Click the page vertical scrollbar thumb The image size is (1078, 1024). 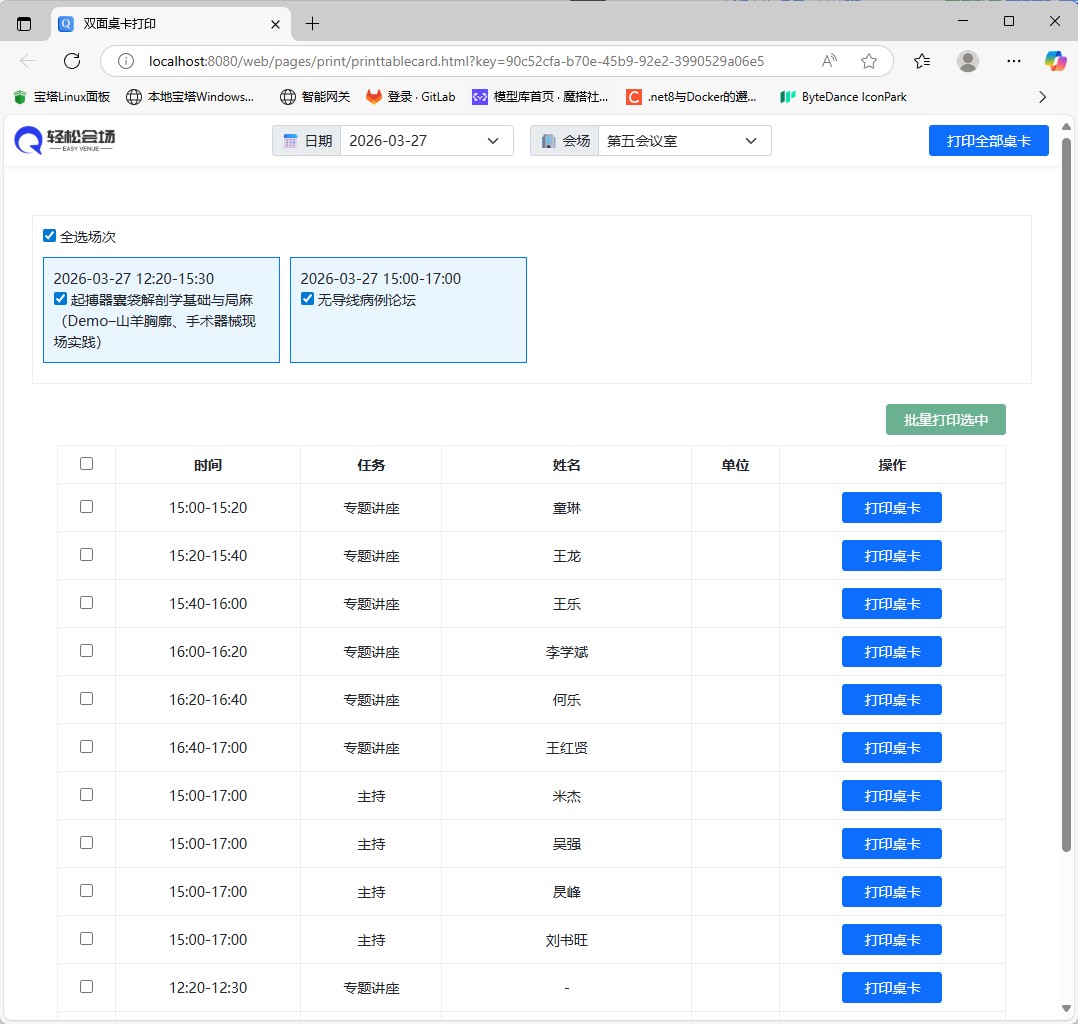(1066, 495)
